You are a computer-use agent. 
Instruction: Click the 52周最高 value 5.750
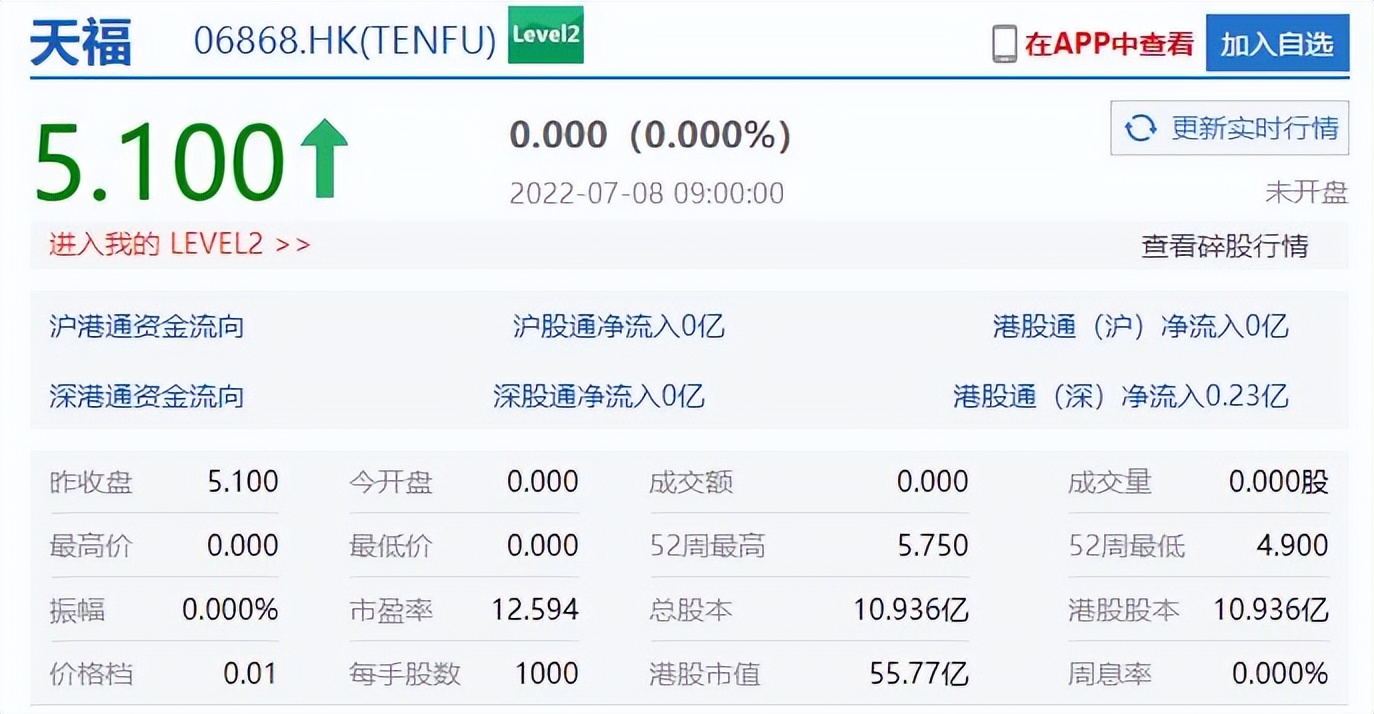[x=933, y=545]
